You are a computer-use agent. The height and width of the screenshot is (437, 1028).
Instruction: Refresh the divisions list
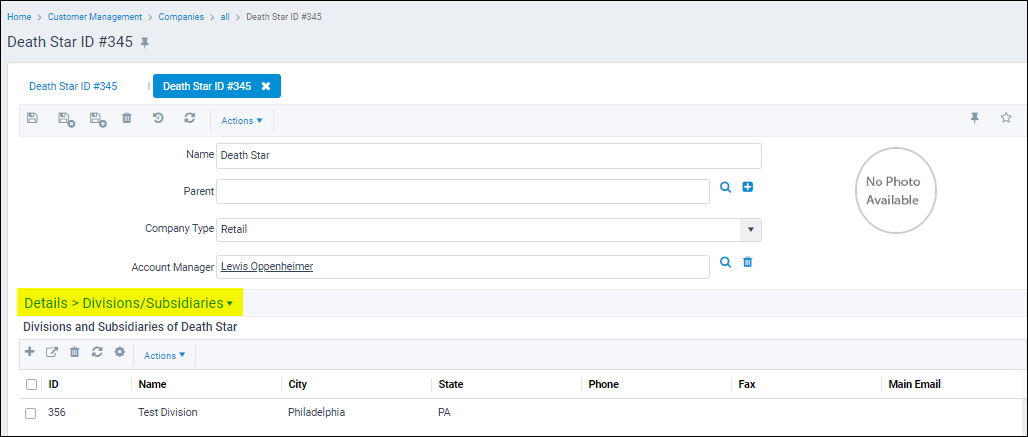click(97, 352)
